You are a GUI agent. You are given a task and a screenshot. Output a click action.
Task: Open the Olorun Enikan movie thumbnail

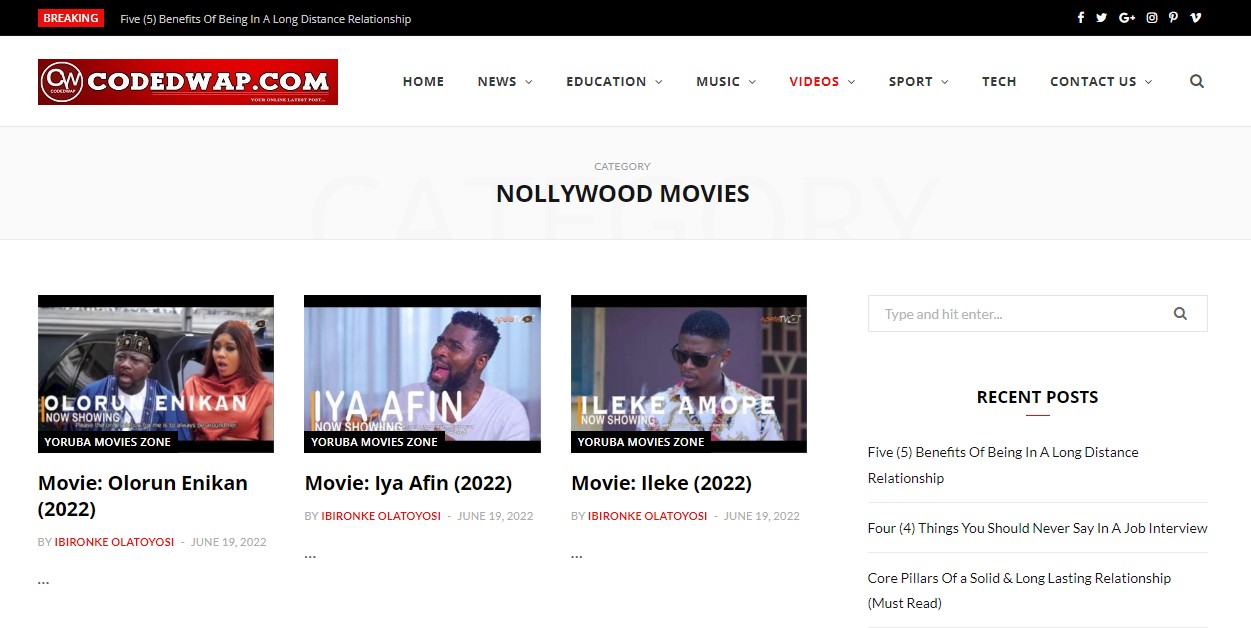(x=156, y=374)
